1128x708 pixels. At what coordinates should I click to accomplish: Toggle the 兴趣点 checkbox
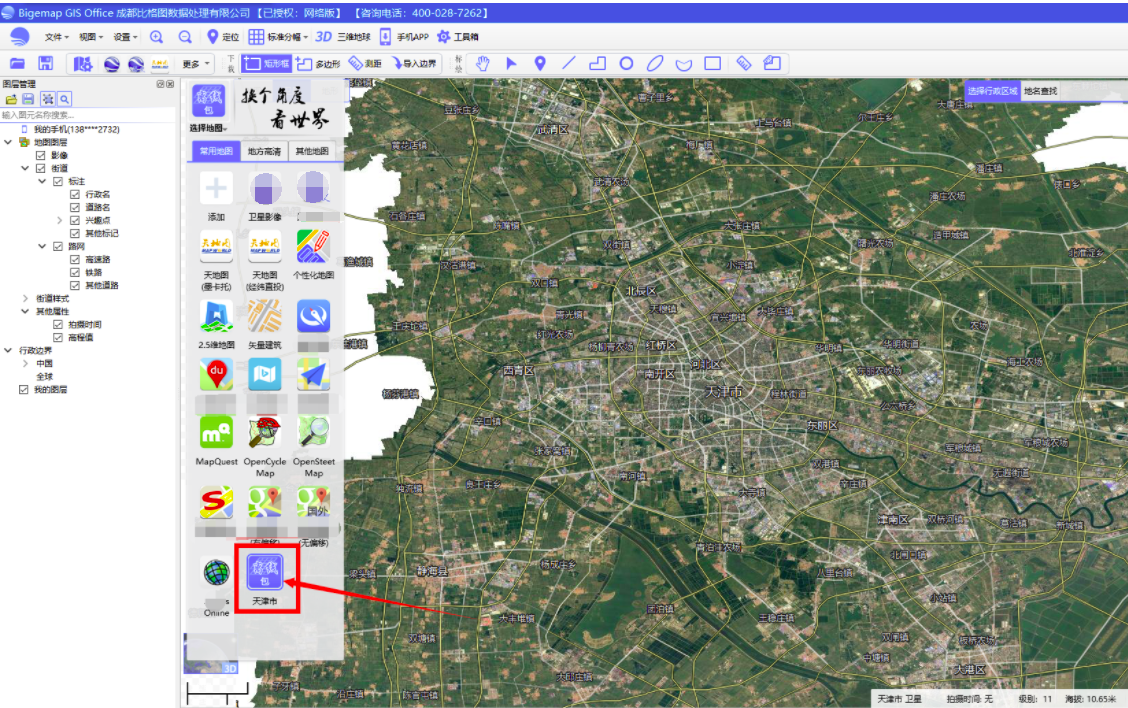pyautogui.click(x=75, y=220)
